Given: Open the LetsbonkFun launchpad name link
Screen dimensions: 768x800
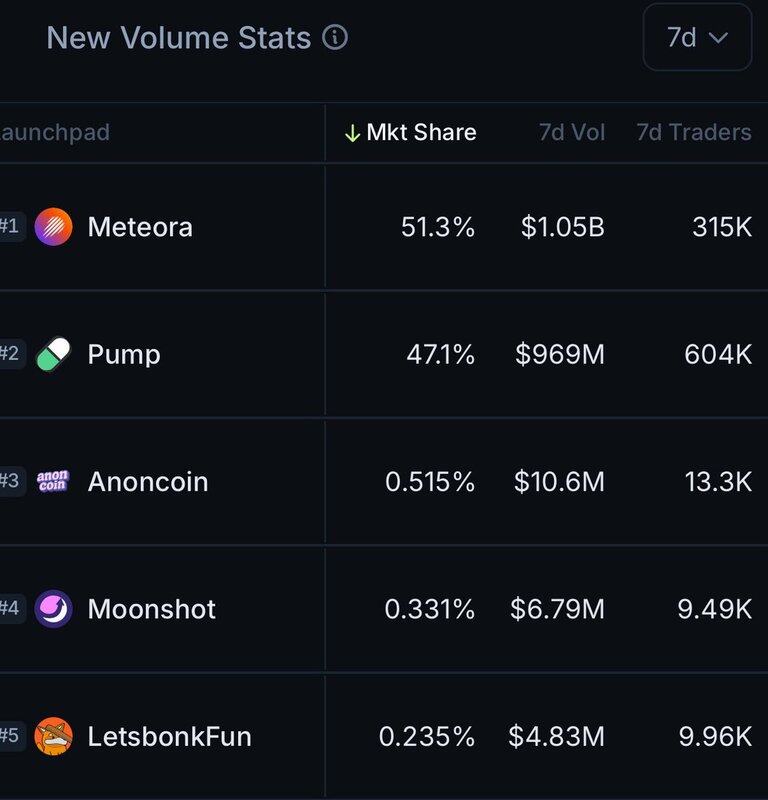Looking at the screenshot, I should point(170,737).
